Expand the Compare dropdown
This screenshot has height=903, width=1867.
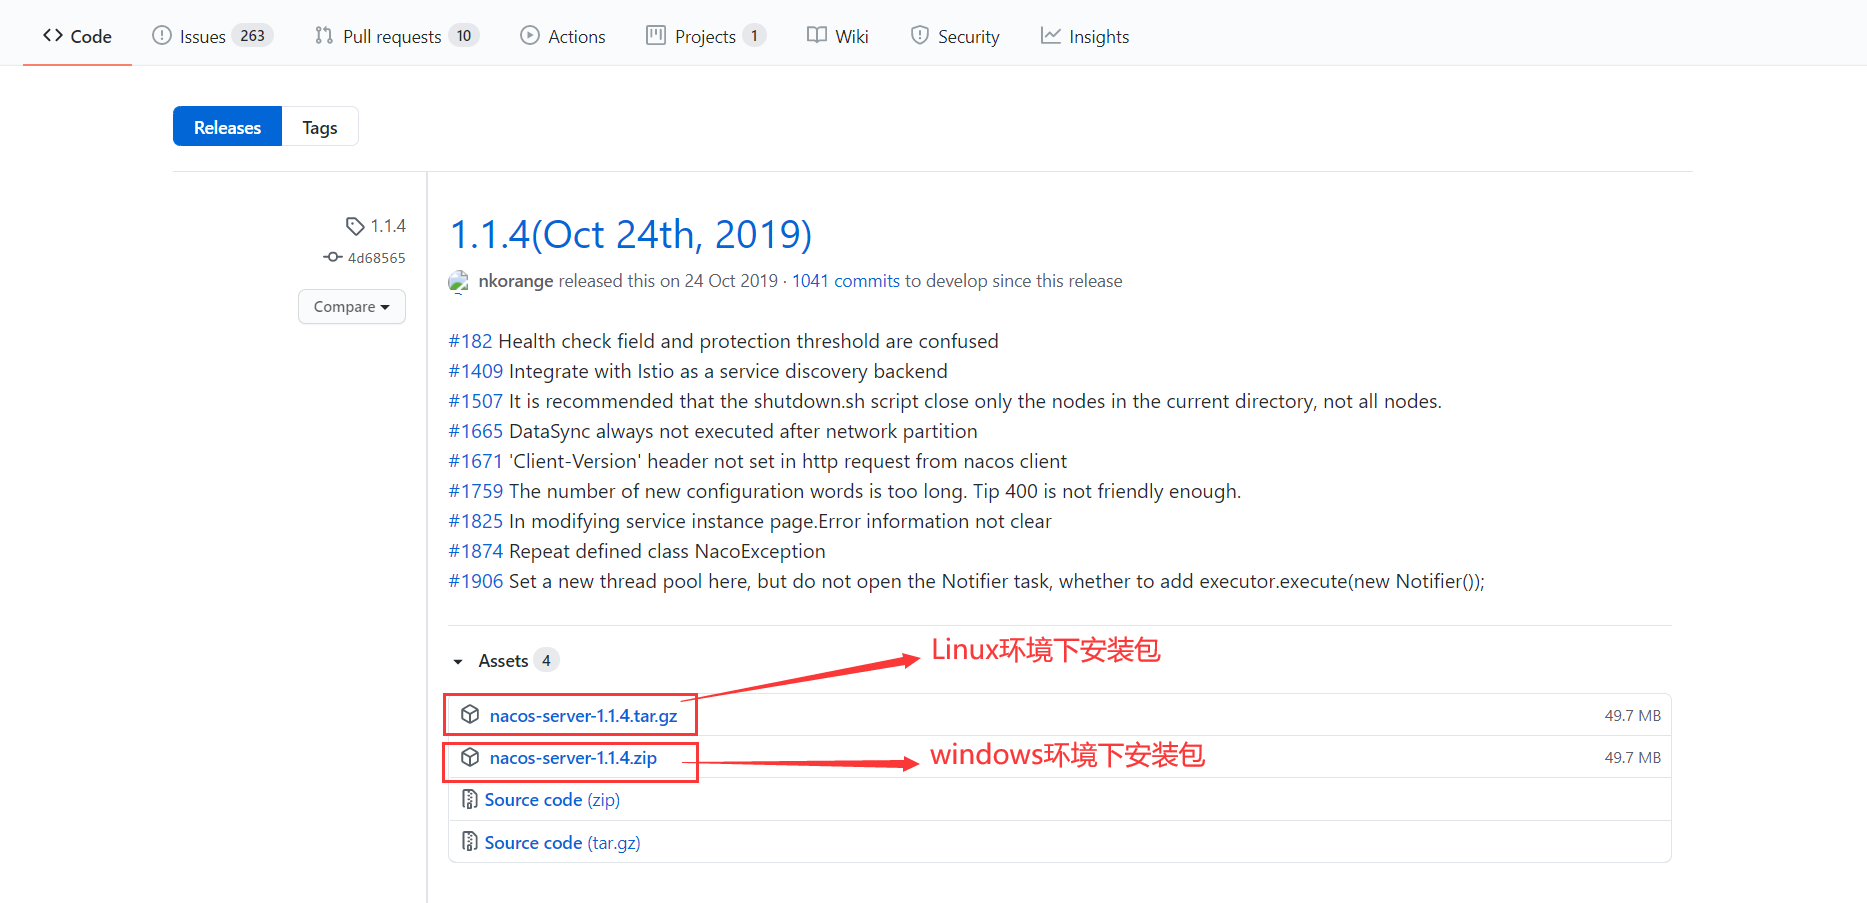pos(352,307)
